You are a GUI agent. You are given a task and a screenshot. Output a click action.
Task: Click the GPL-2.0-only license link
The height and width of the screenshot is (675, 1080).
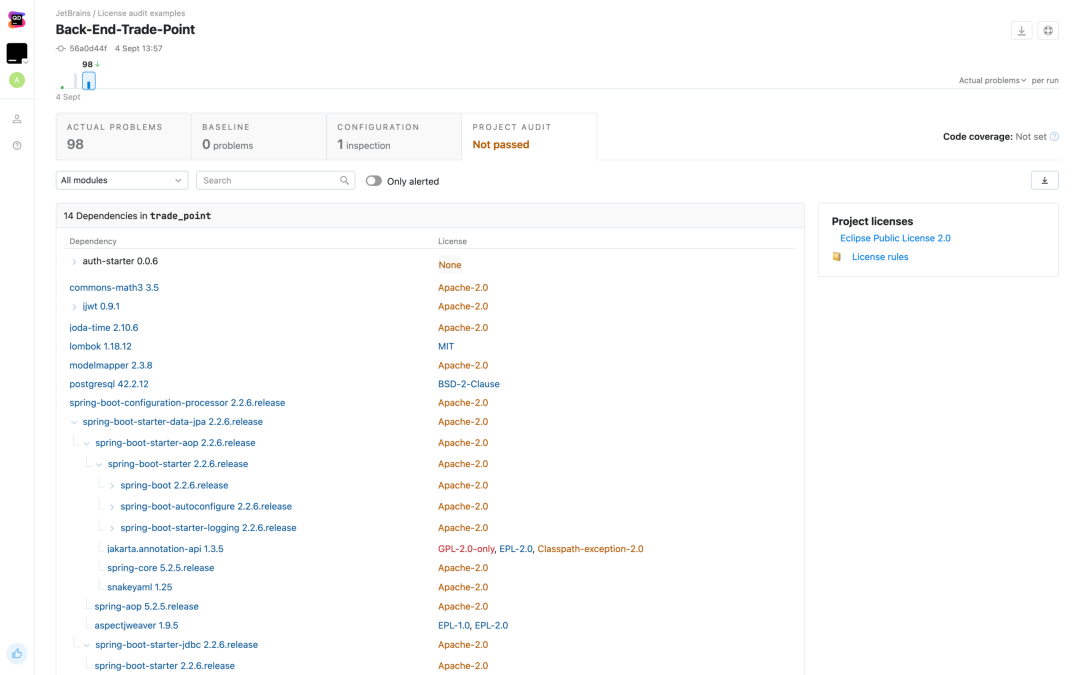(466, 549)
